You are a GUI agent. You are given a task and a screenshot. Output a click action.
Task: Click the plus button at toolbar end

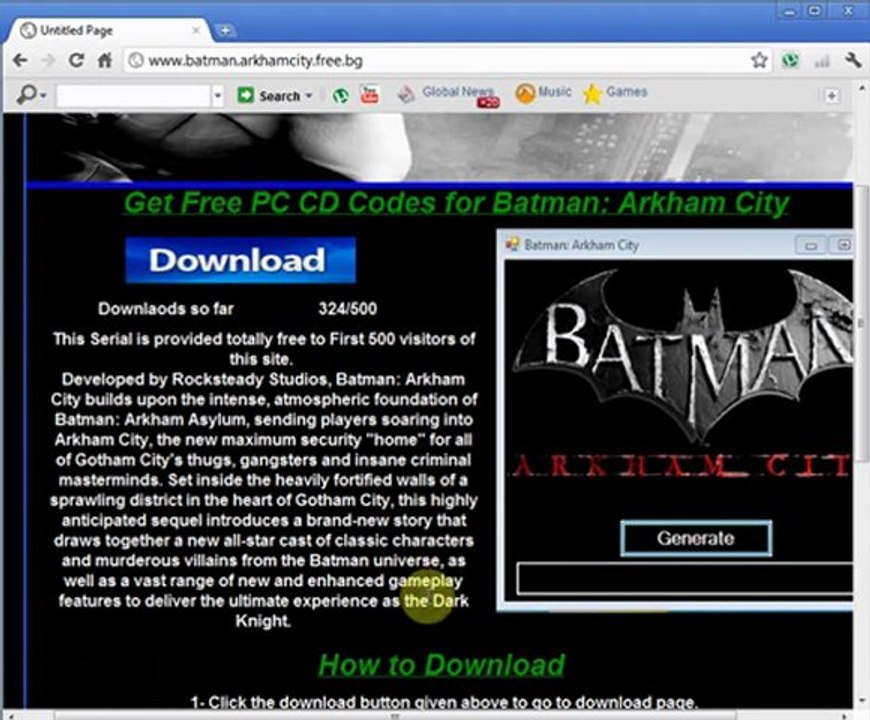pos(831,96)
